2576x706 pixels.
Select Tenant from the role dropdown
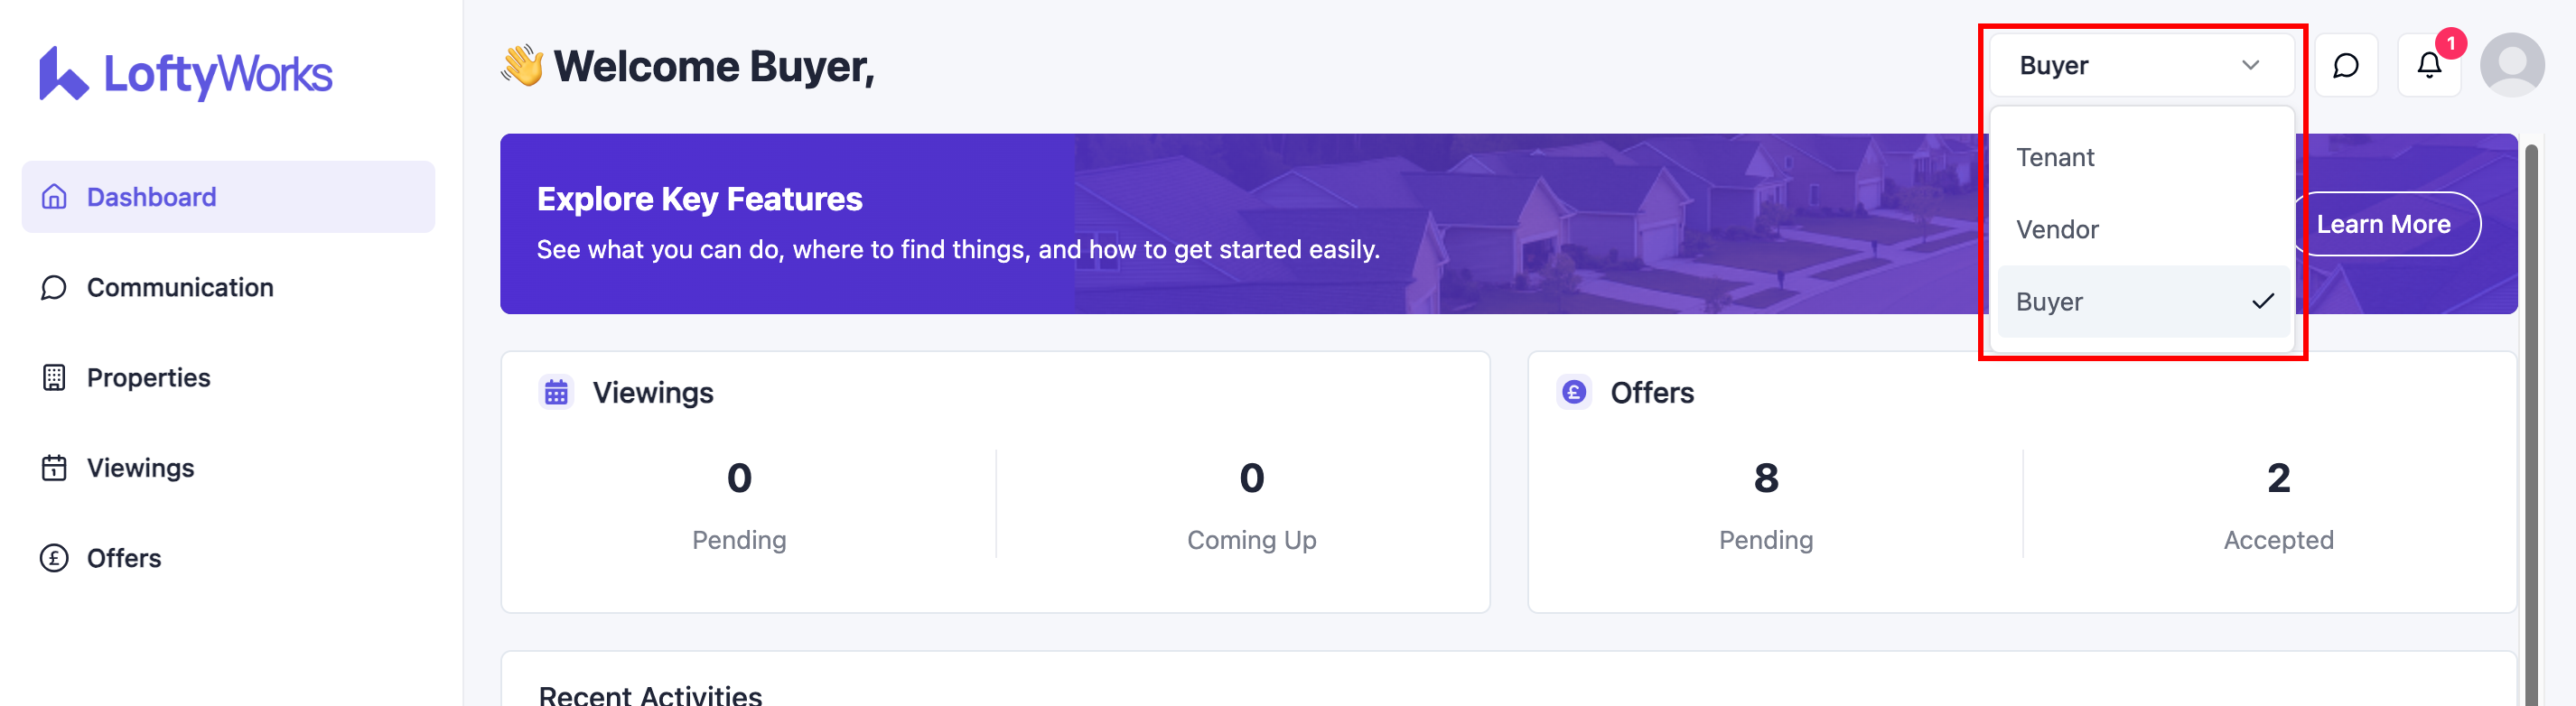[2055, 158]
